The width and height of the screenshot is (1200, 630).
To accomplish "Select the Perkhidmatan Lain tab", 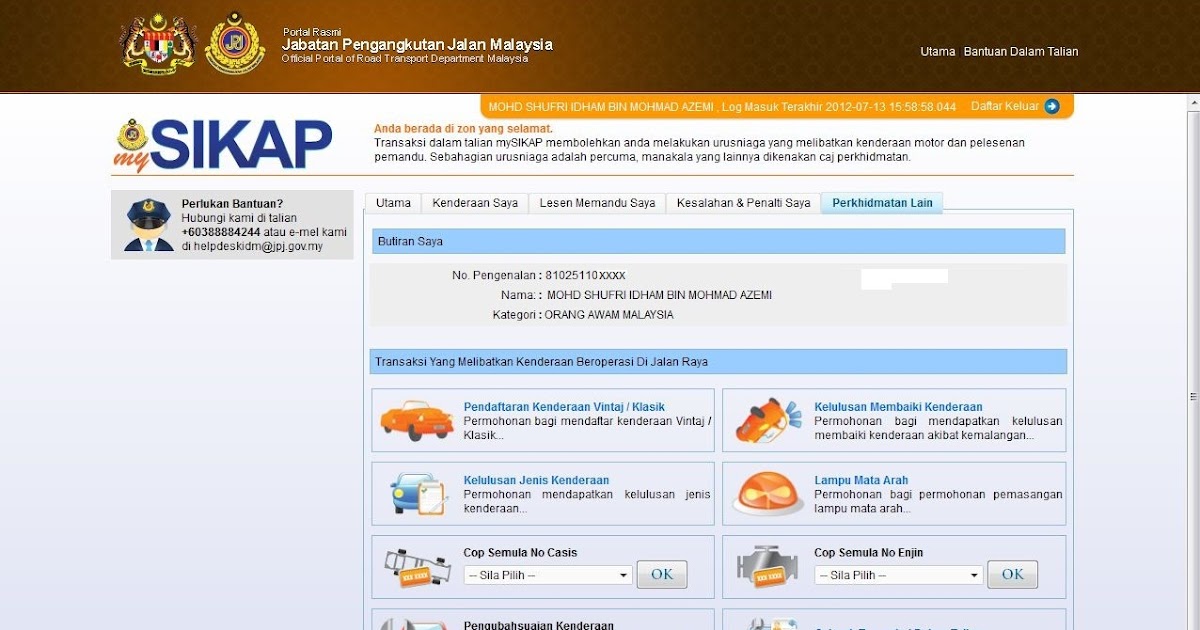I will (x=882, y=203).
